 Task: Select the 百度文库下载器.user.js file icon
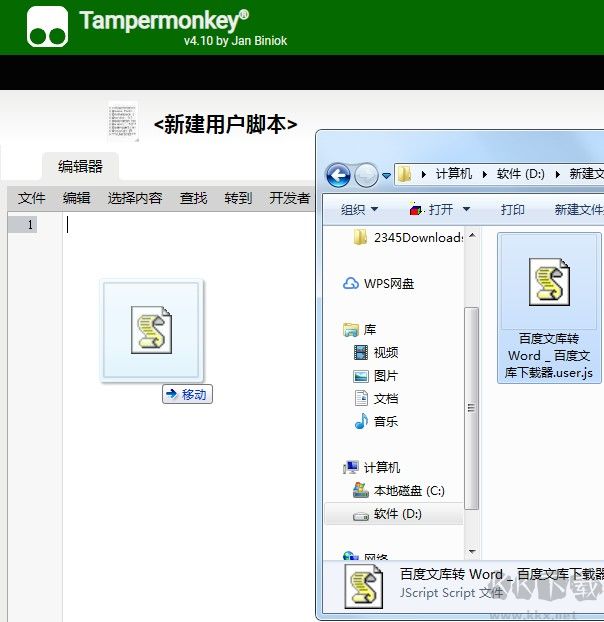[x=549, y=282]
